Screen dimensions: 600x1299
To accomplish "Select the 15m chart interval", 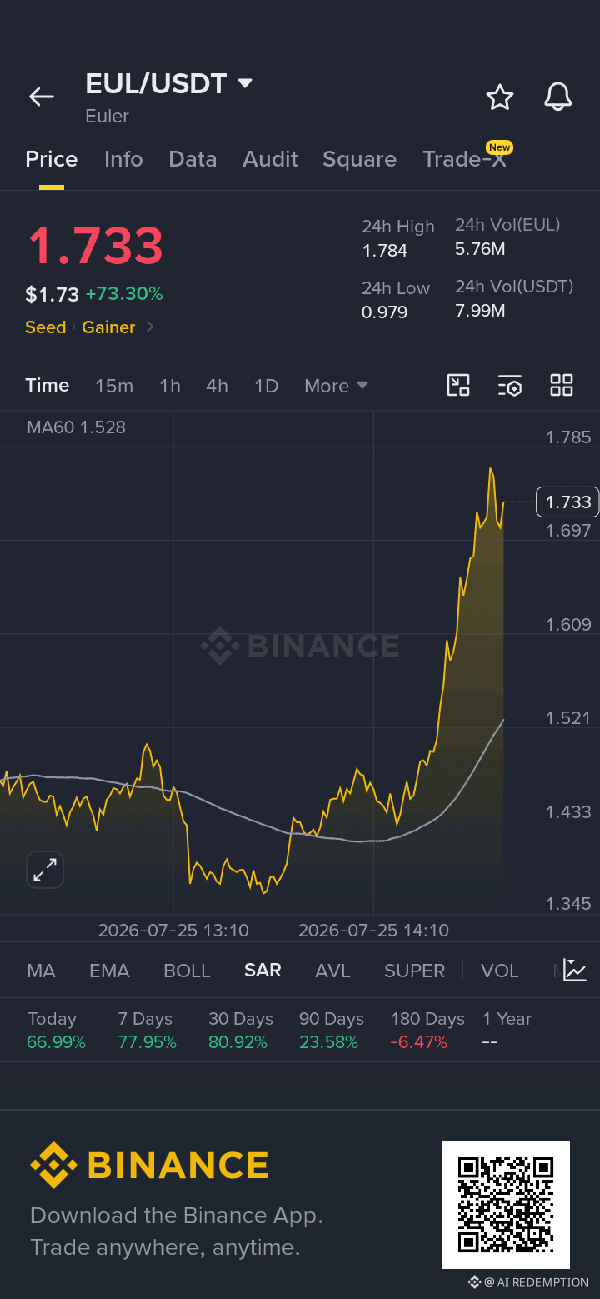I will click(x=114, y=385).
